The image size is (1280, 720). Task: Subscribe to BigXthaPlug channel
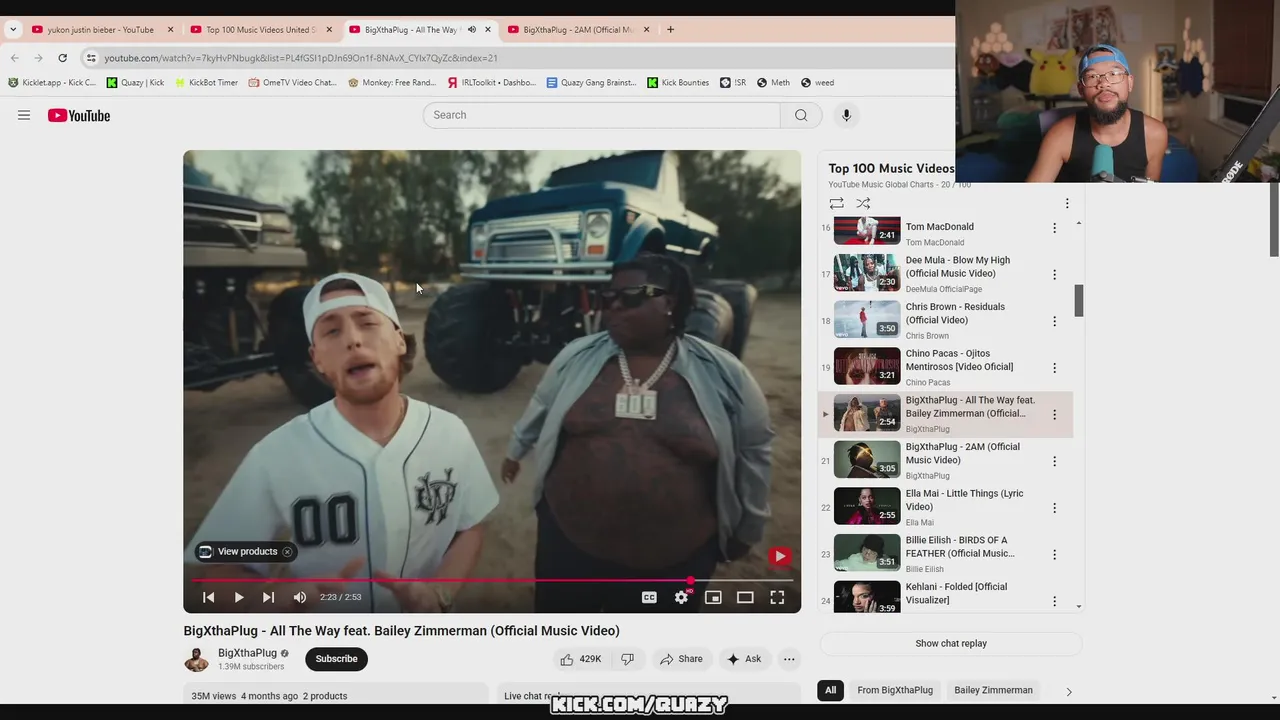point(336,659)
